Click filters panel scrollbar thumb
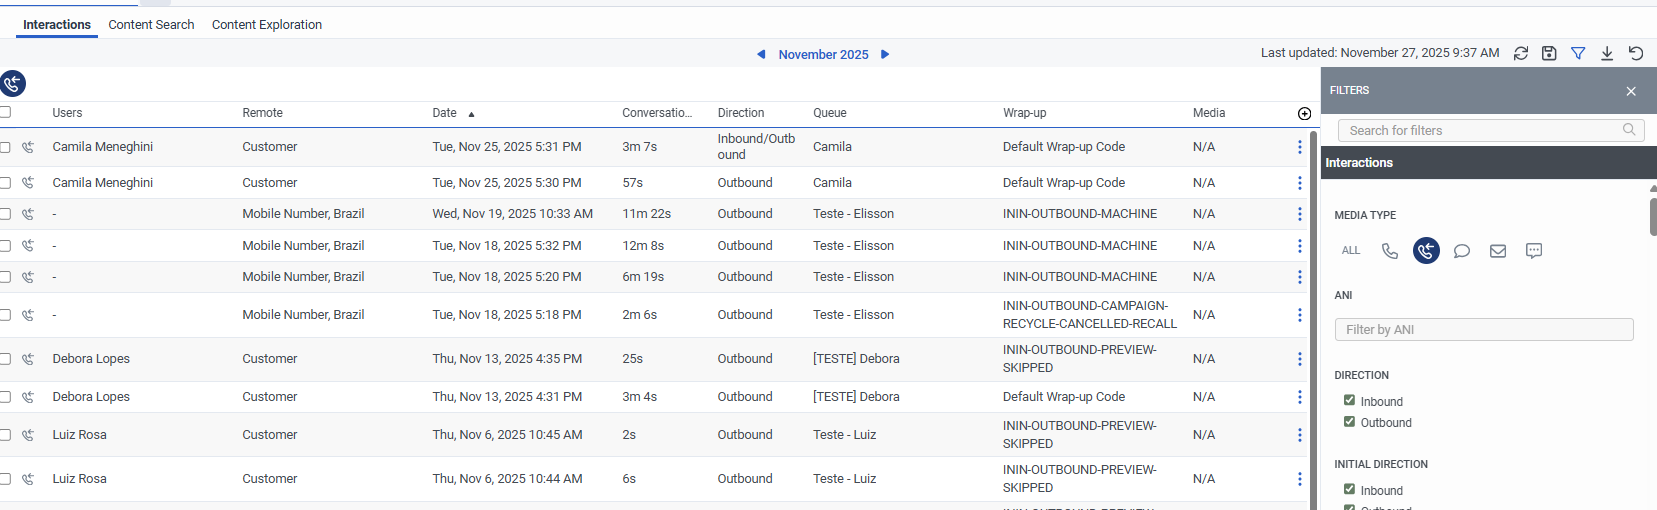Screen dimensions: 1657x510 (x=1653, y=216)
